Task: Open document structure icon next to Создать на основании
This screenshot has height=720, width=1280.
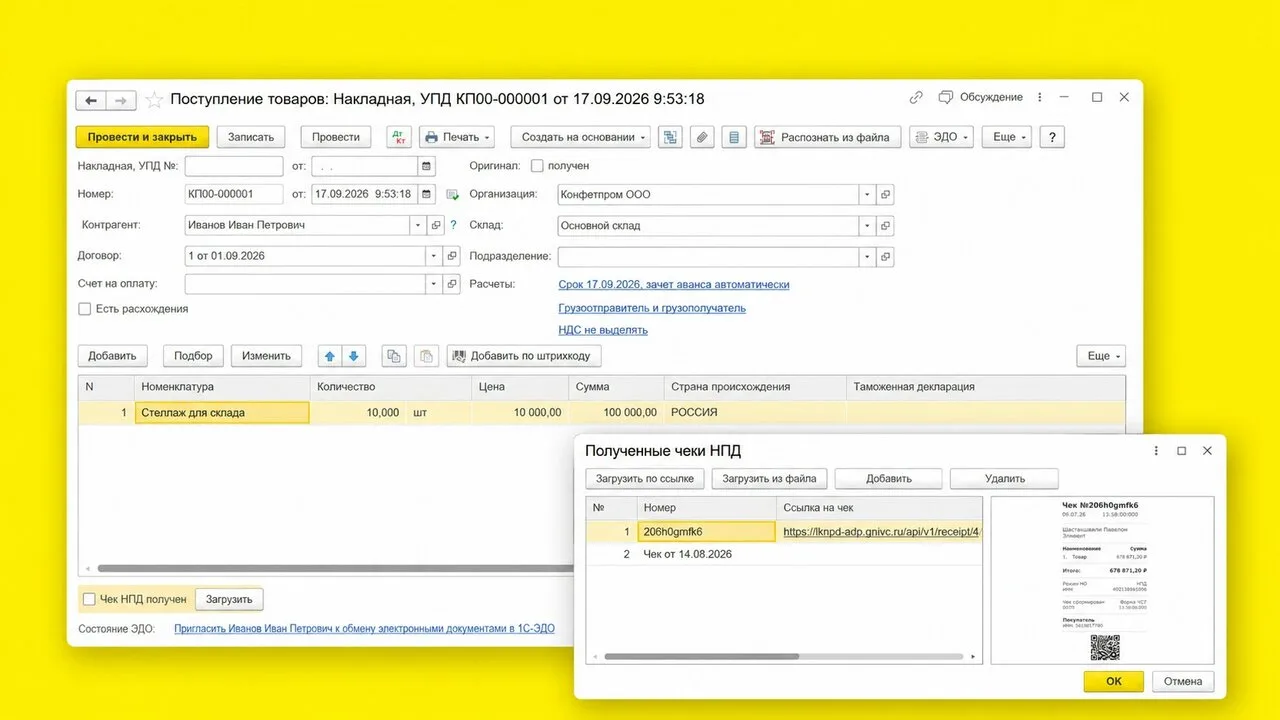Action: (670, 137)
